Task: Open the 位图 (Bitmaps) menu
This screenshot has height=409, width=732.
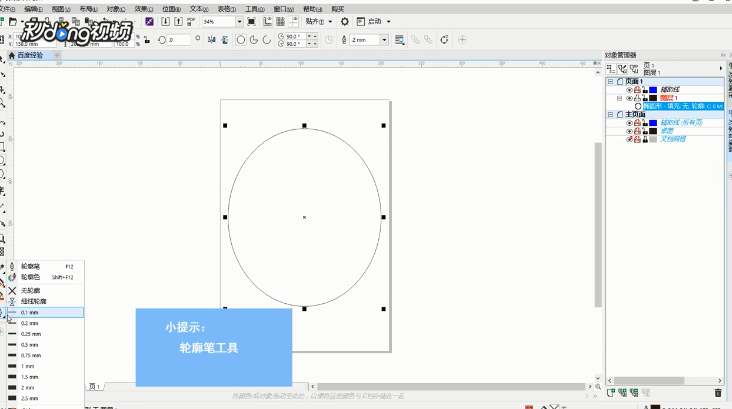Action: pos(171,9)
